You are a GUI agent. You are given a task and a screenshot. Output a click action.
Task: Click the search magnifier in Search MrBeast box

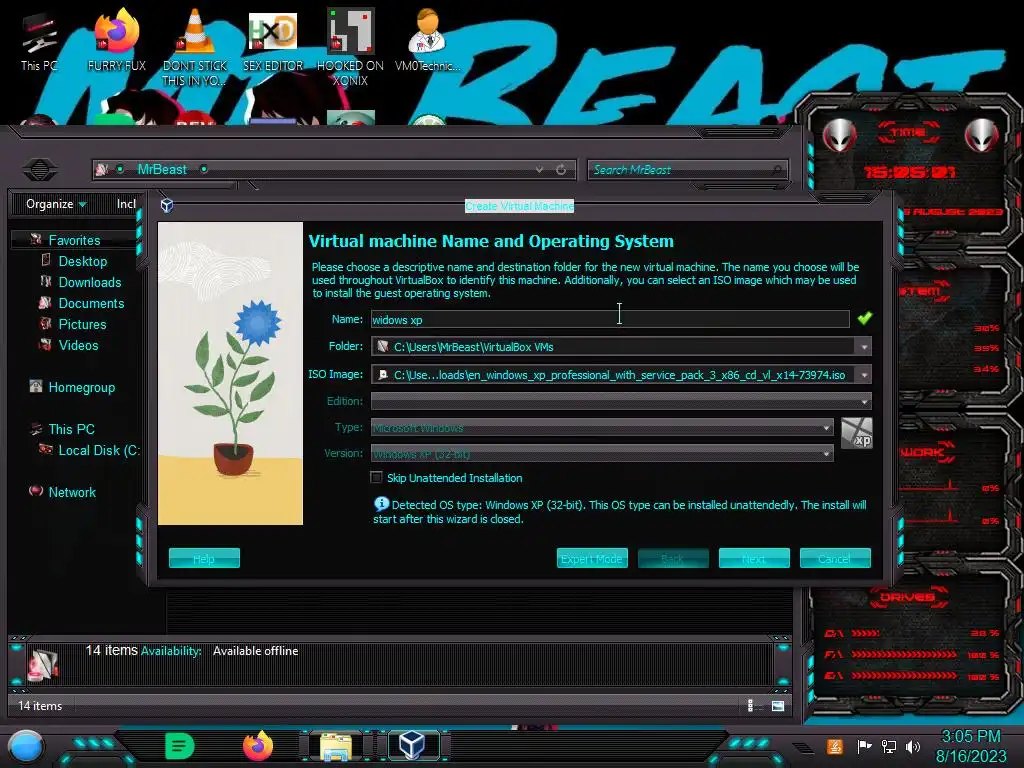[x=776, y=170]
